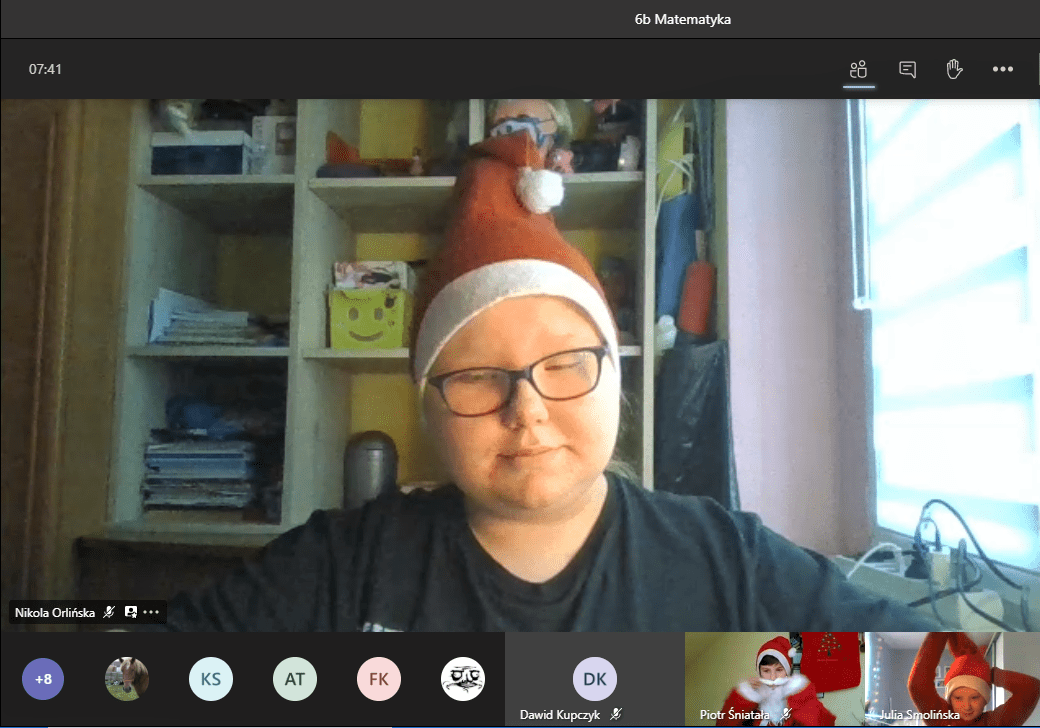Click Nikola Orlińska's muted mic icon

[x=110, y=612]
